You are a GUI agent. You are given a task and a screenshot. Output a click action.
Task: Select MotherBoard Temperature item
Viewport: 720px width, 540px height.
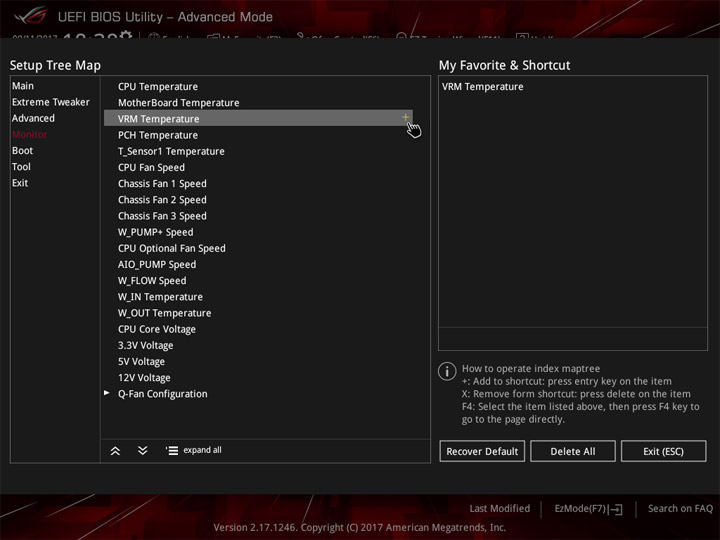(x=178, y=103)
